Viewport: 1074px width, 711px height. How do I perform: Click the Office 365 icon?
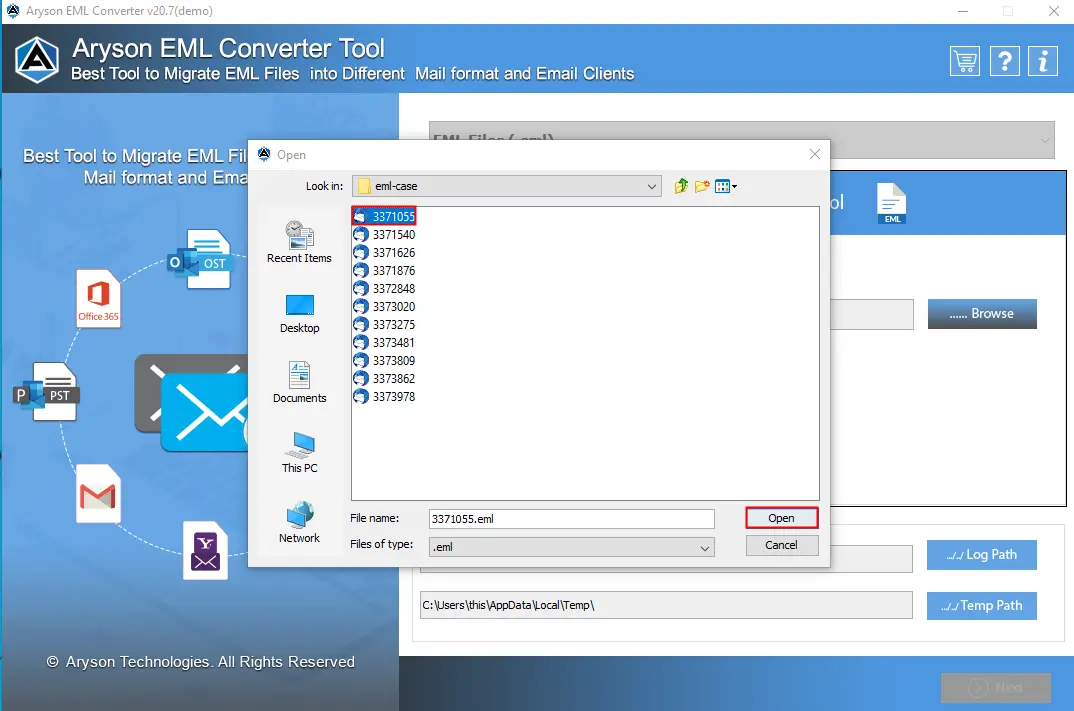point(99,298)
